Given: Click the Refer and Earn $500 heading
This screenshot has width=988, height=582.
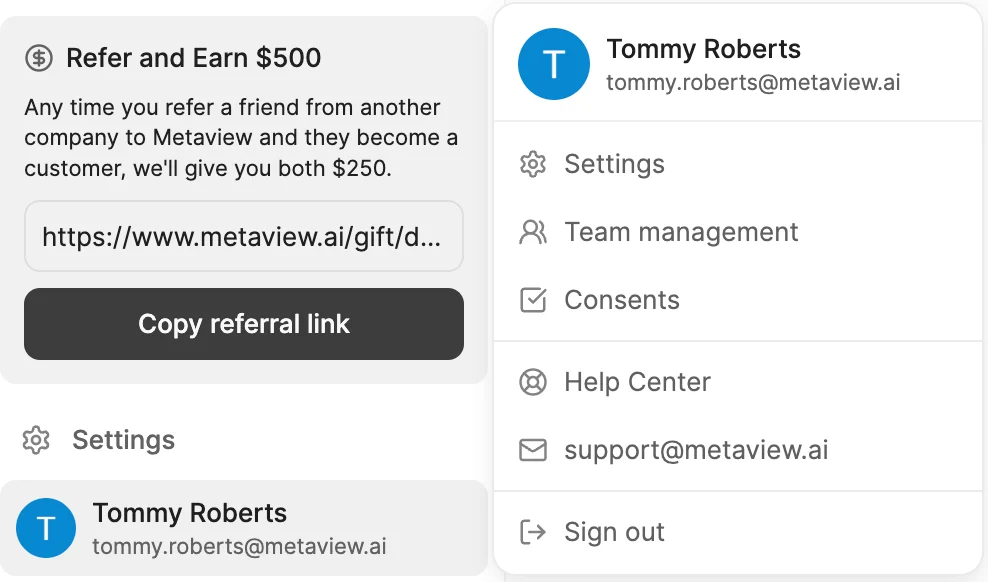Looking at the screenshot, I should (193, 58).
